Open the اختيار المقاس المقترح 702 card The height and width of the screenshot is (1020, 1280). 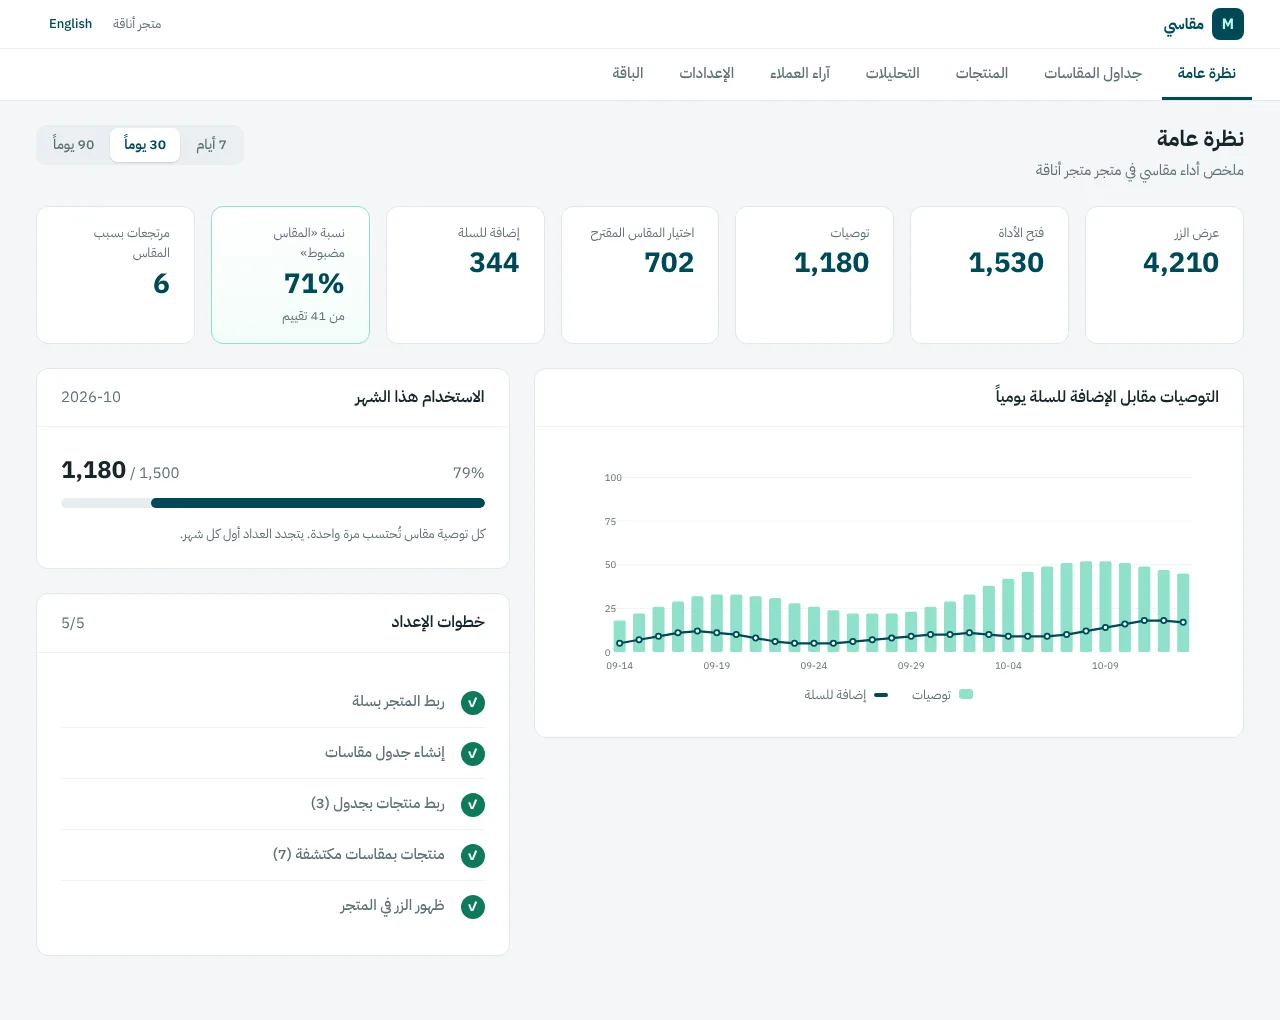pyautogui.click(x=640, y=275)
